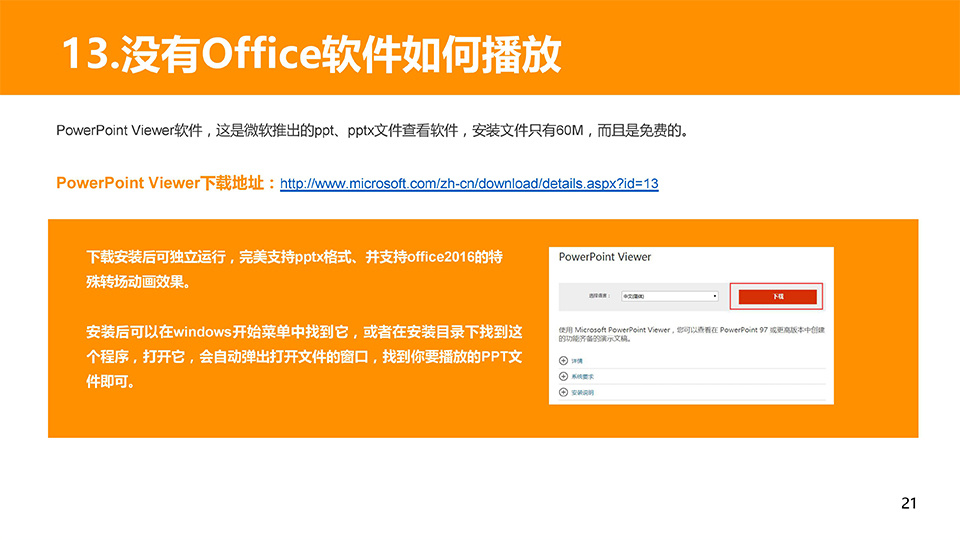This screenshot has width=960, height=540.
Task: Select the white paragraph starting with 安装后可以在windows
Action: [x=304, y=356]
